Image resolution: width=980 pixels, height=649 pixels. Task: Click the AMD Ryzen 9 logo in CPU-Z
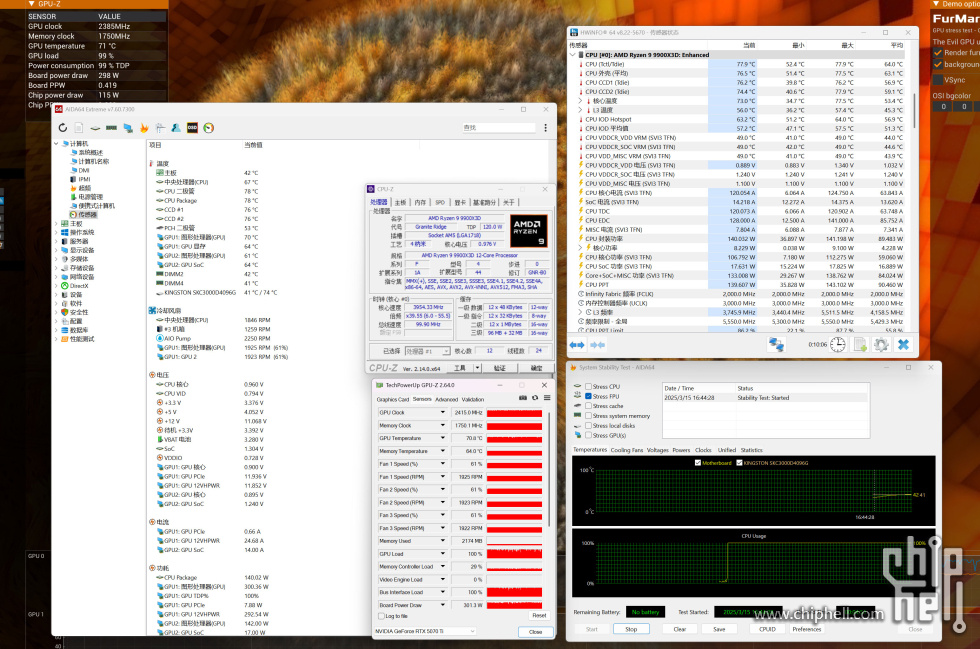[529, 231]
